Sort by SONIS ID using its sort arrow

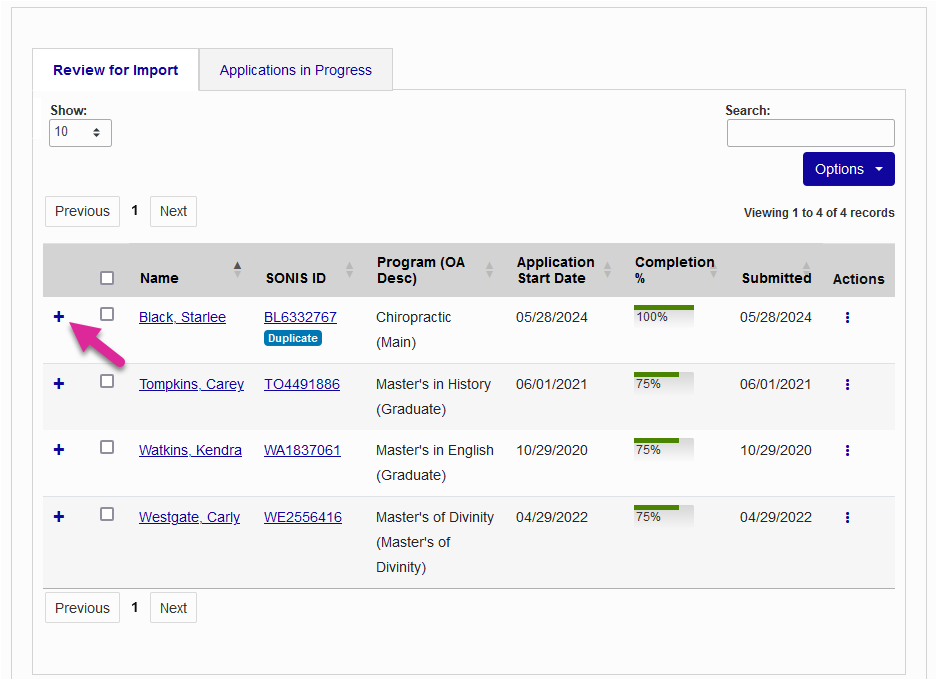pyautogui.click(x=349, y=270)
